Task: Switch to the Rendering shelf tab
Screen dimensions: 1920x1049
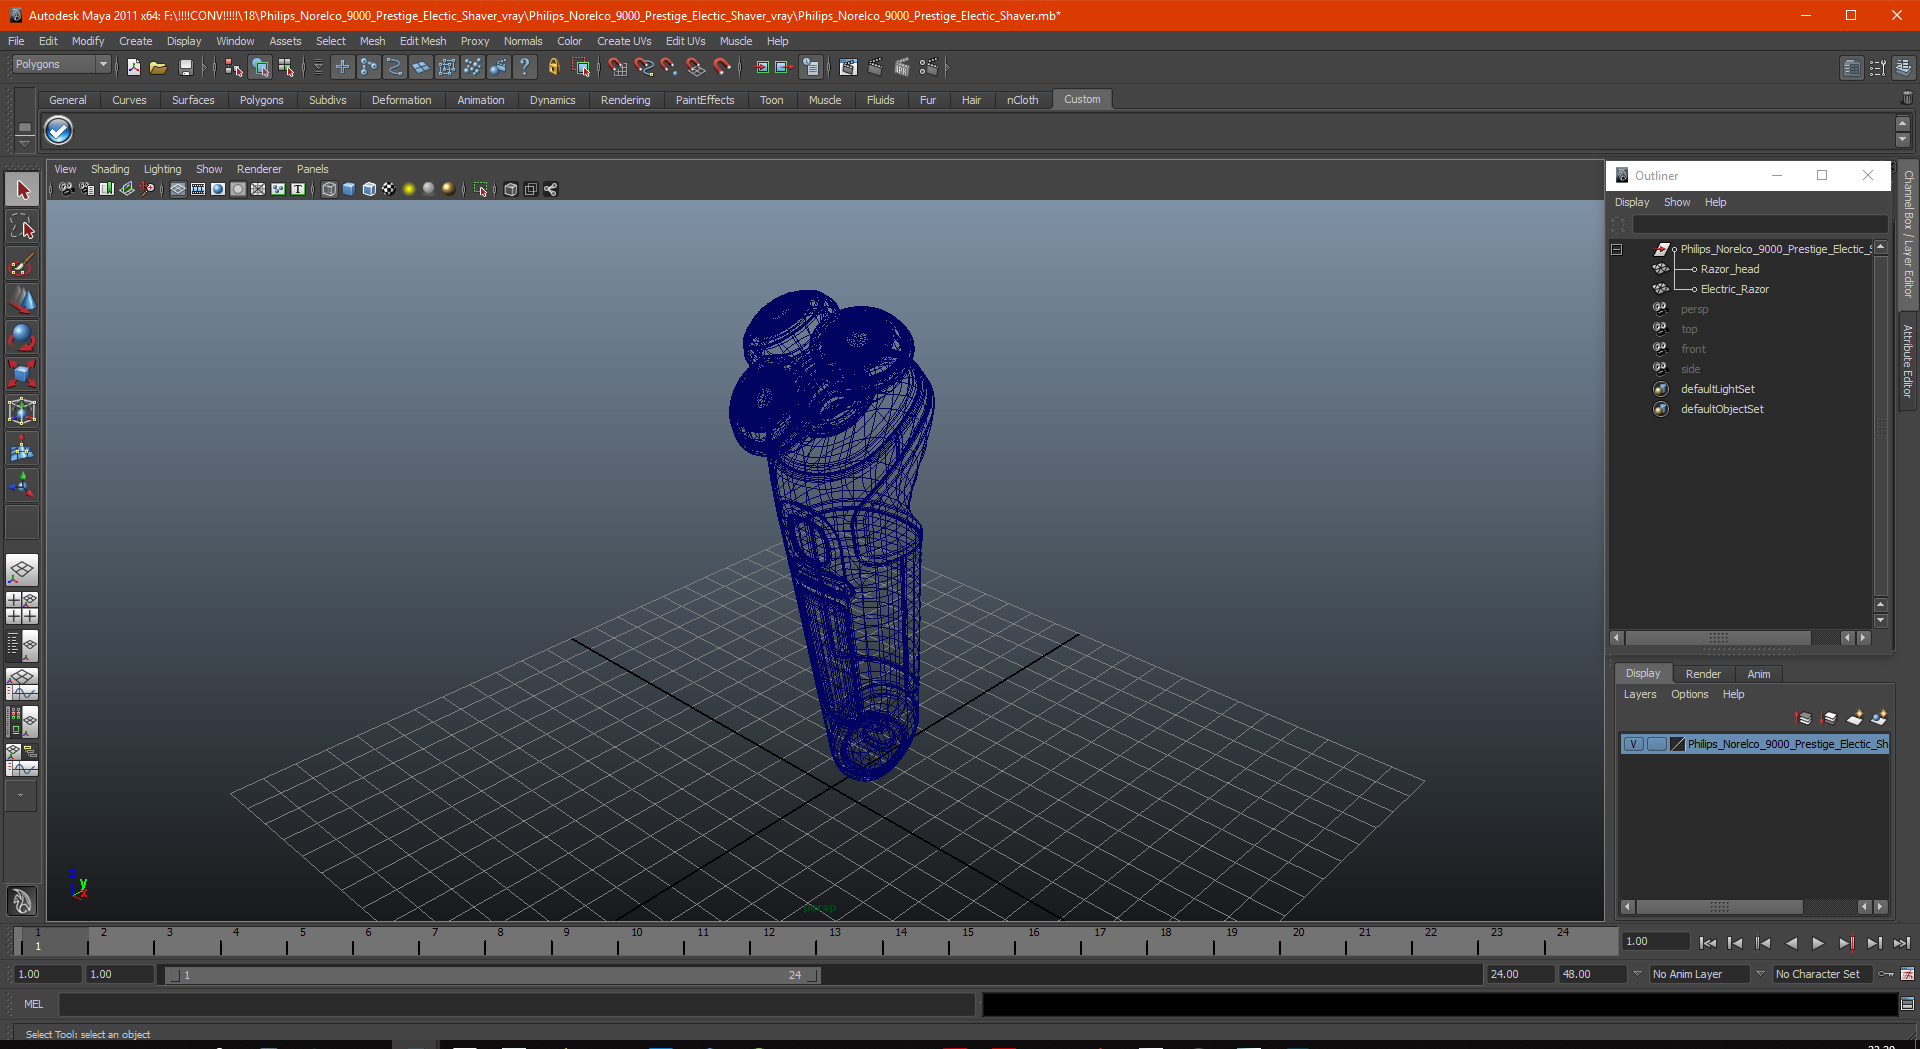Action: [625, 100]
